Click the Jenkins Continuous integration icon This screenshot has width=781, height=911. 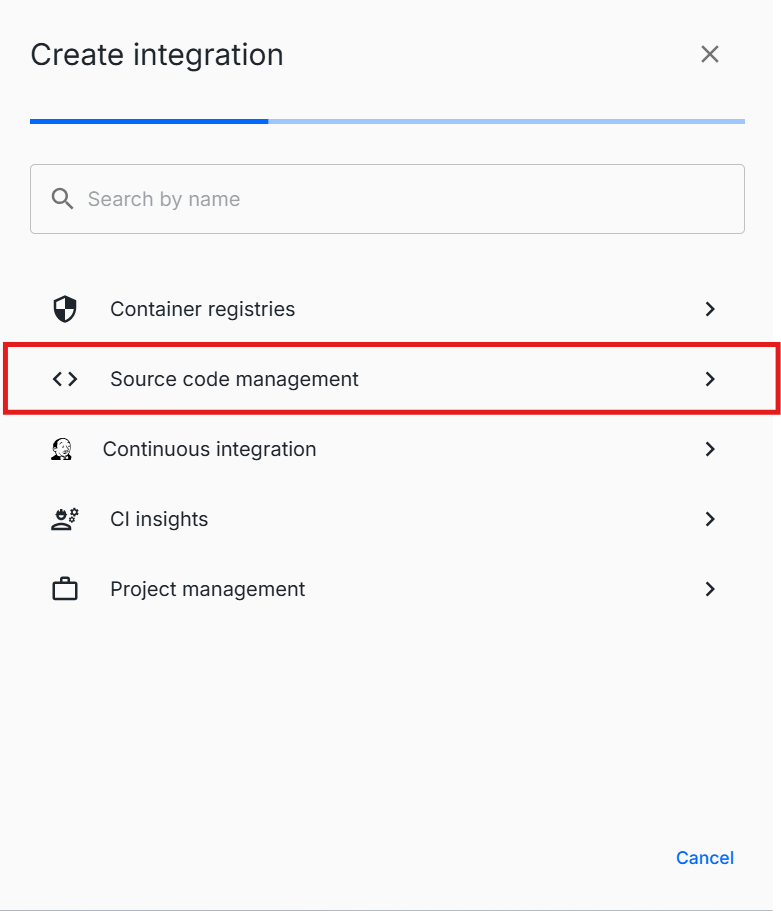point(62,449)
